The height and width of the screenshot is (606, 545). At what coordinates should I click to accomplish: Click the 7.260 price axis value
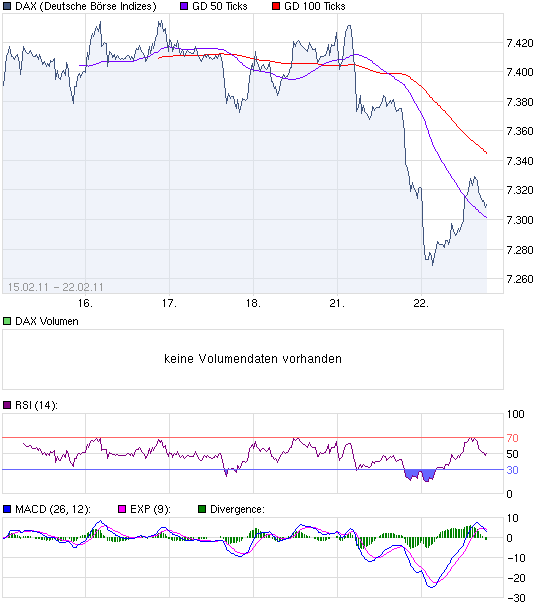click(520, 279)
